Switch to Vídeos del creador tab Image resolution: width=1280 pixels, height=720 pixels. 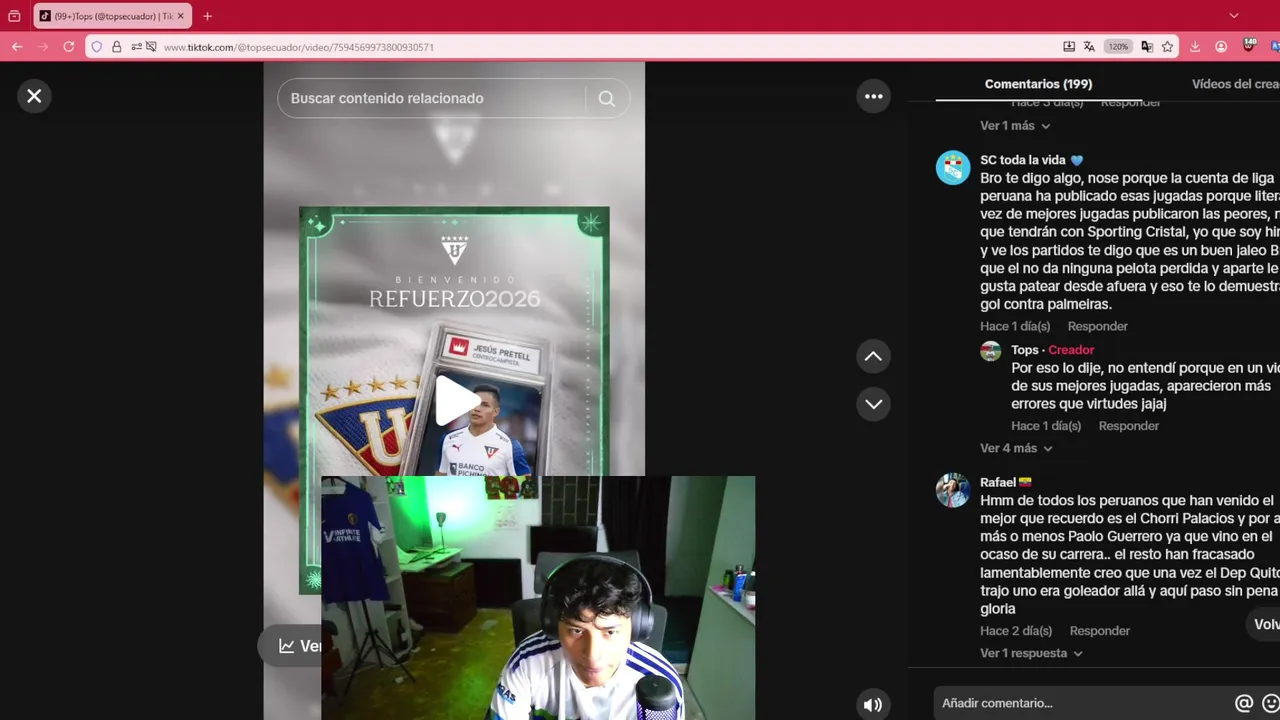(x=1235, y=84)
